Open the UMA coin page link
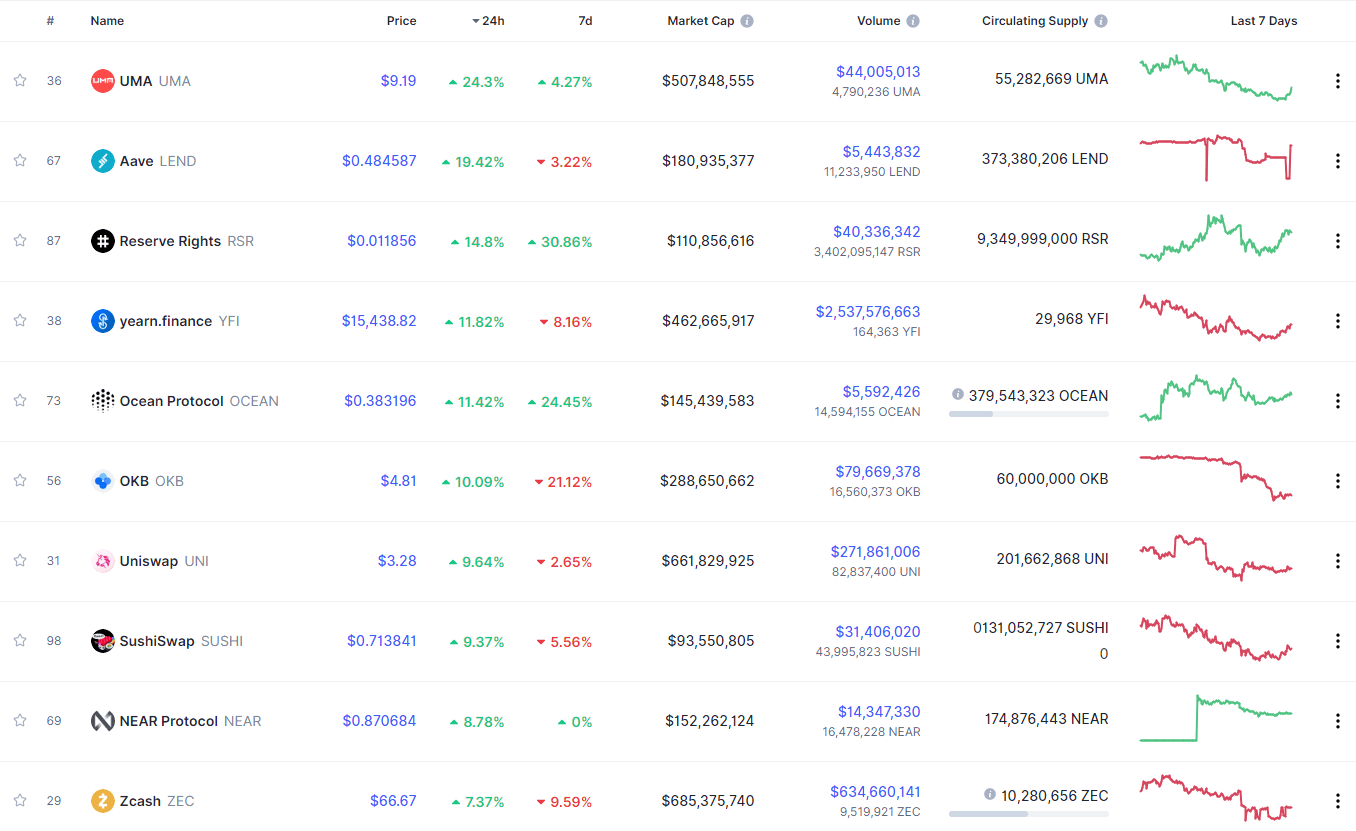Image resolution: width=1356 pixels, height=831 pixels. click(x=155, y=81)
